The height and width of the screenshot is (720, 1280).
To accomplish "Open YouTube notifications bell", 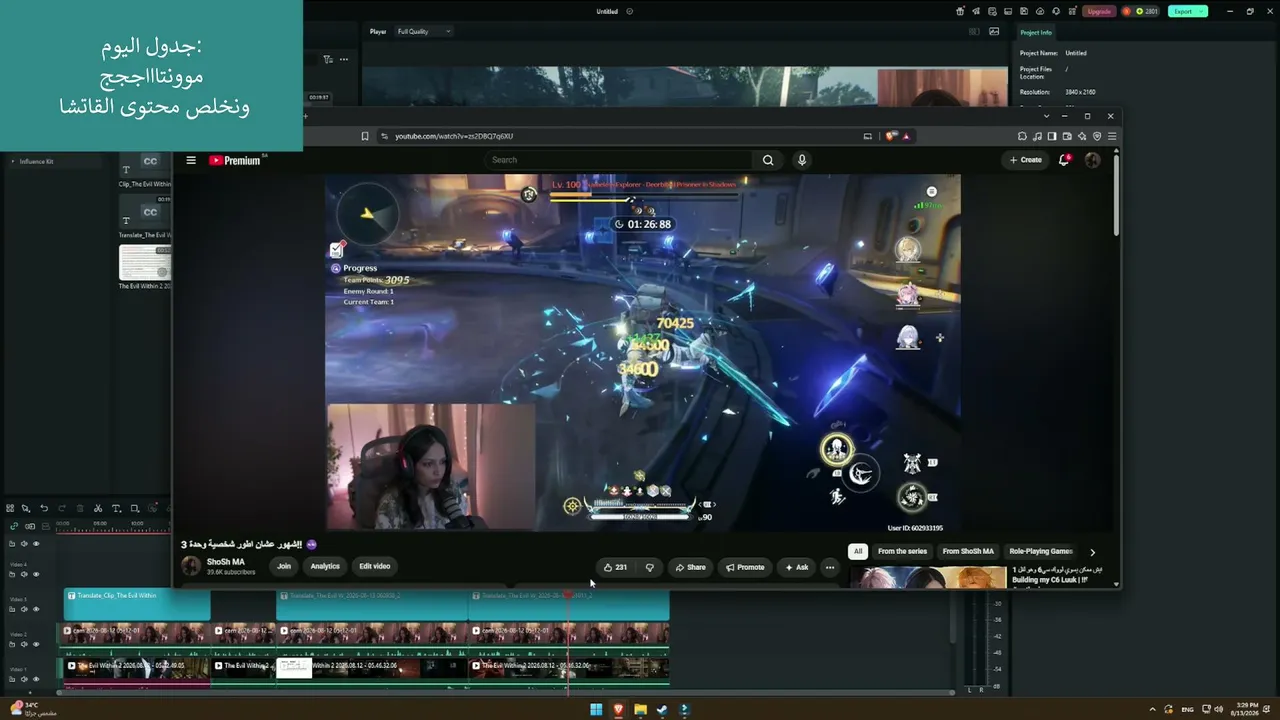I will [x=1064, y=160].
